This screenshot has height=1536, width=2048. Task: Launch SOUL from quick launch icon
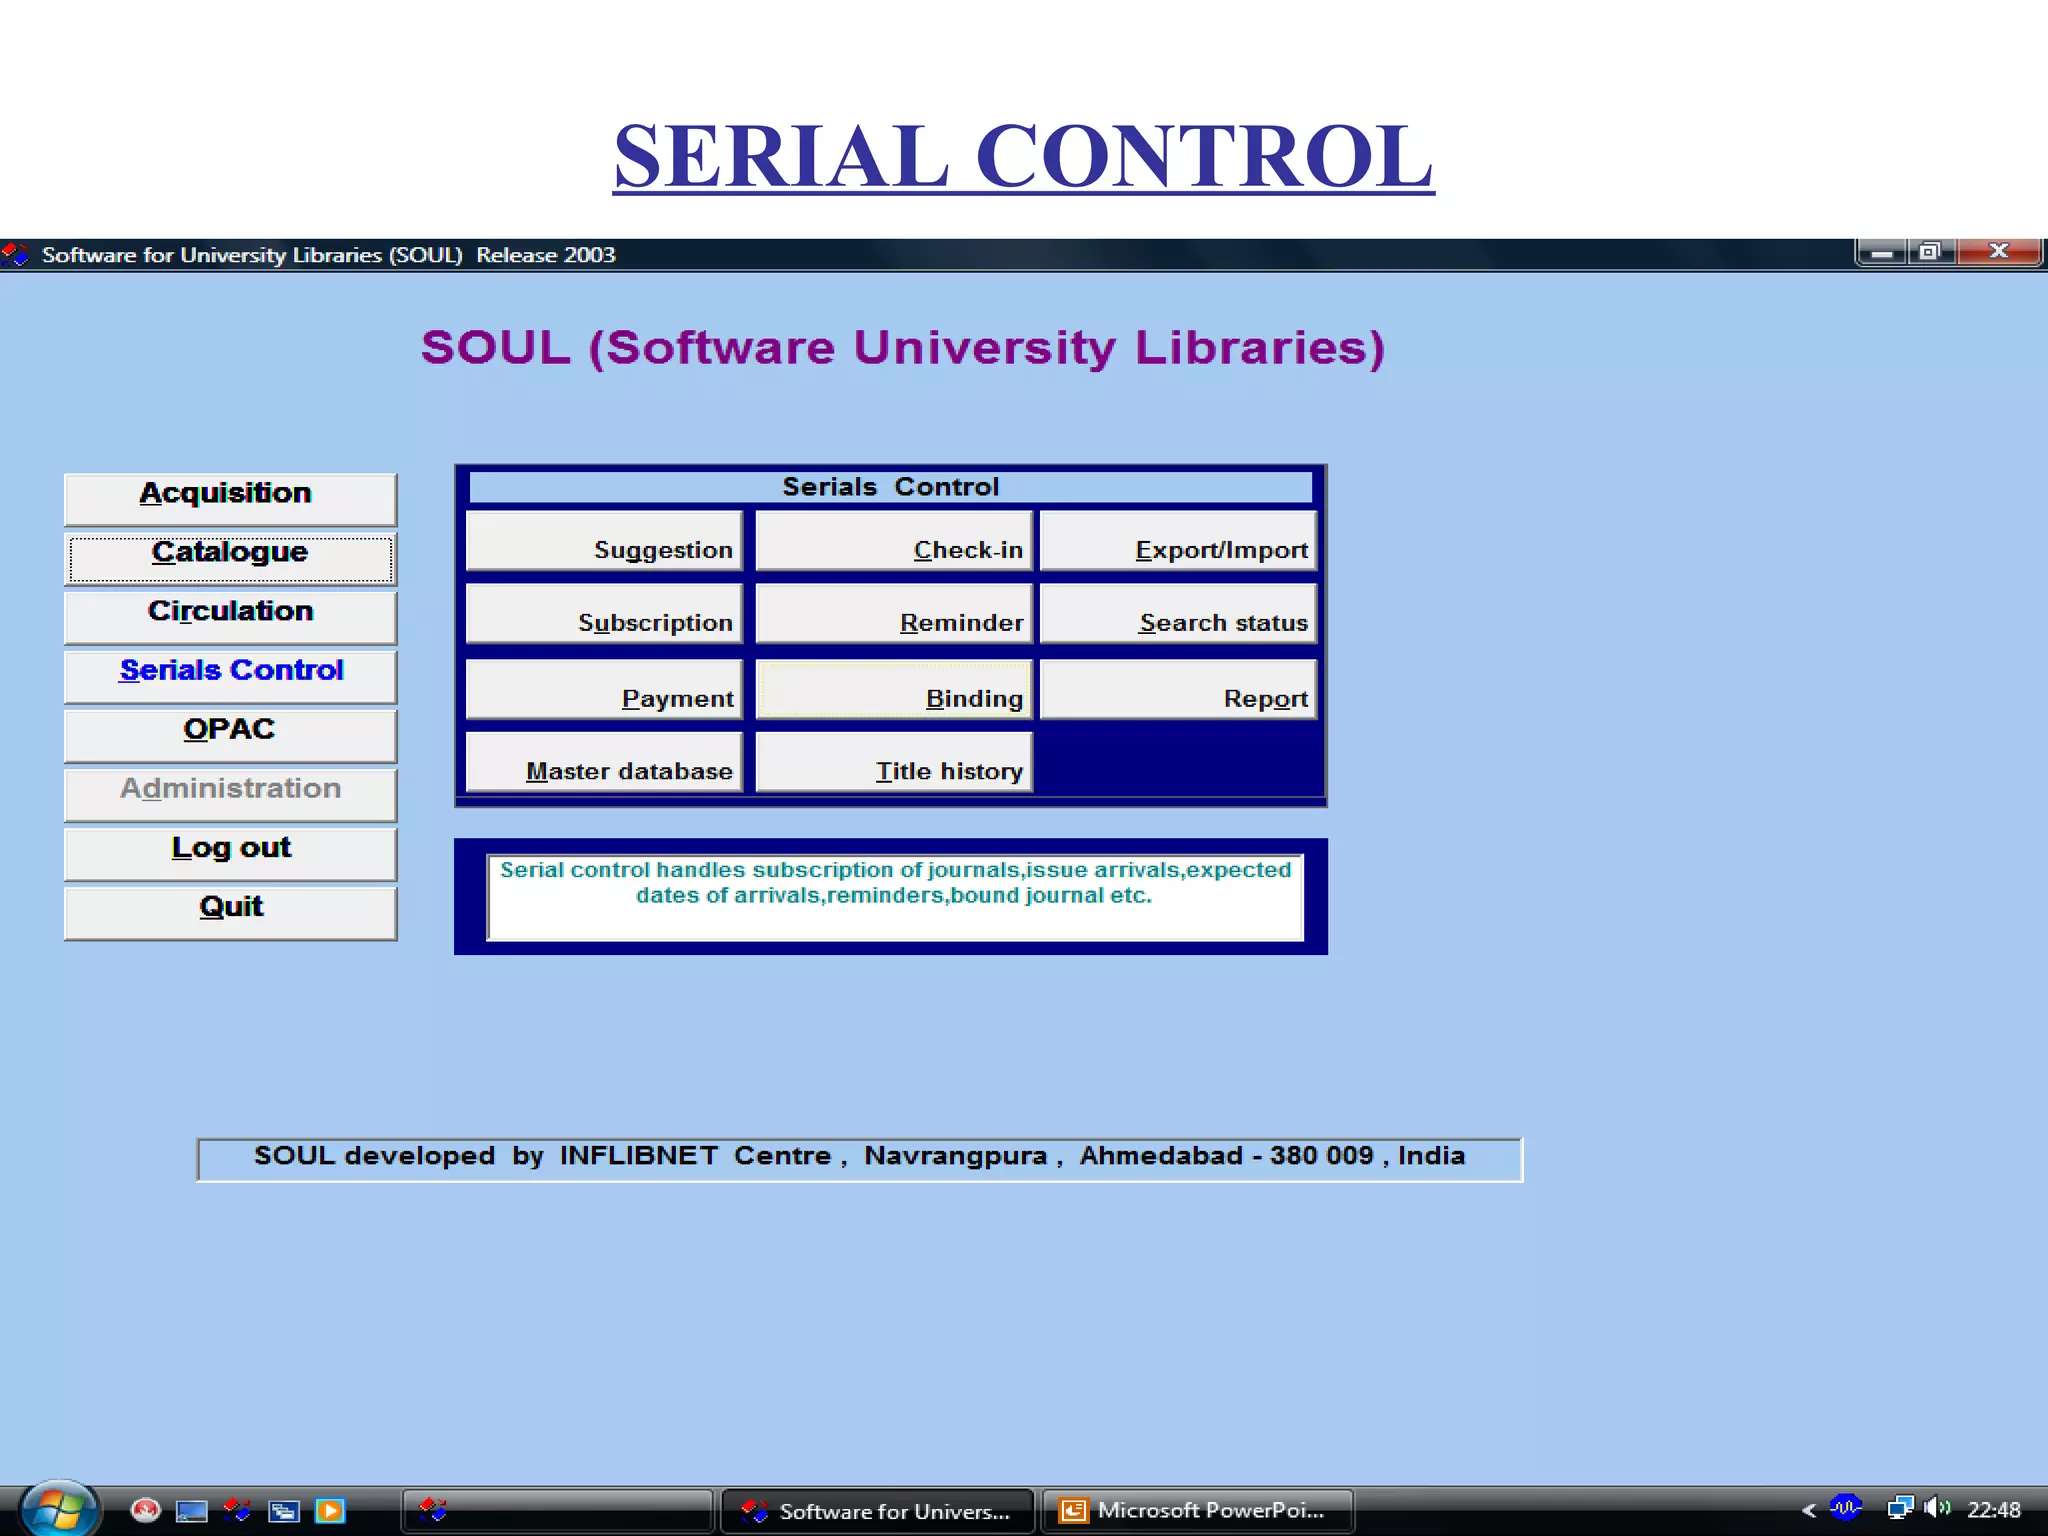[237, 1509]
